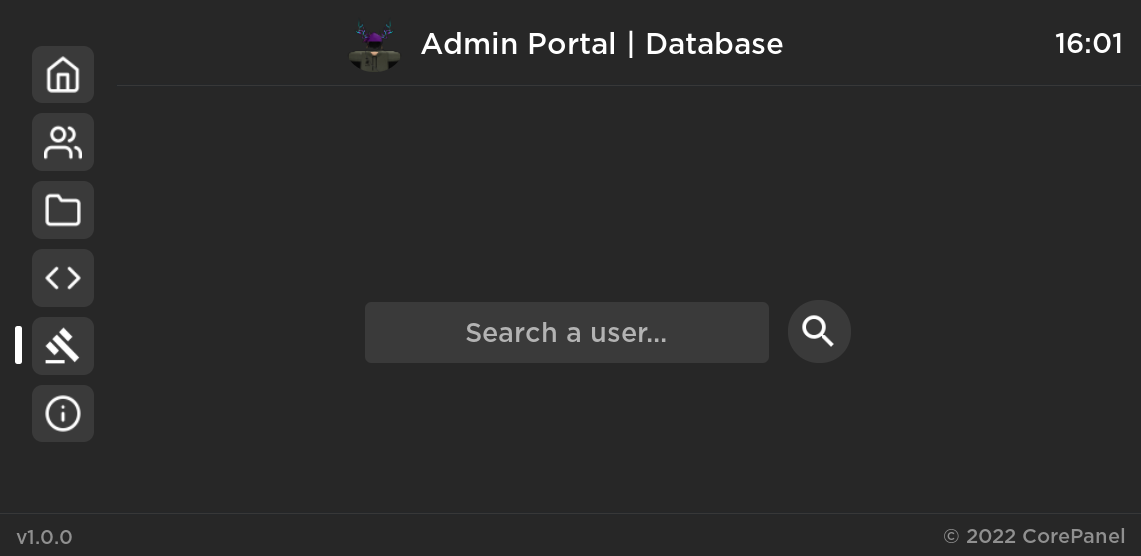The width and height of the screenshot is (1141, 556).
Task: Click the 16:01 clock display
Action: click(x=1089, y=44)
